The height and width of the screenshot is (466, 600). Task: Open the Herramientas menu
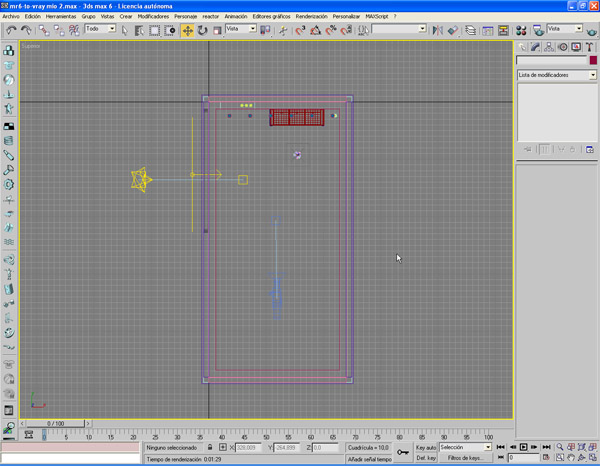61,16
